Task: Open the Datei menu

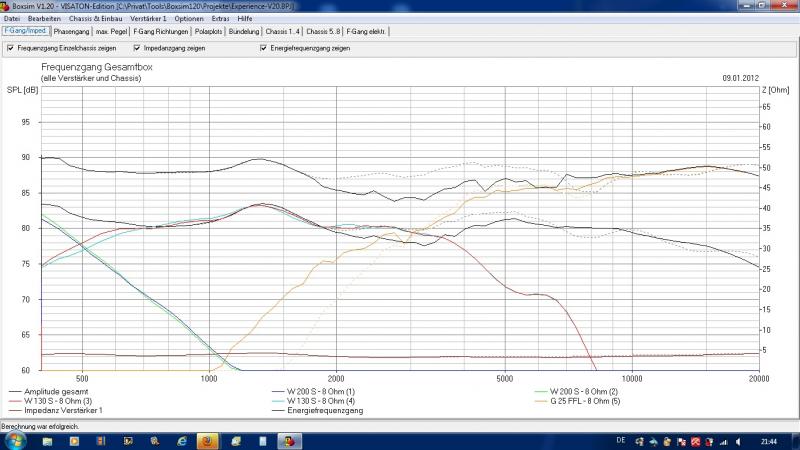Action: click(x=12, y=18)
